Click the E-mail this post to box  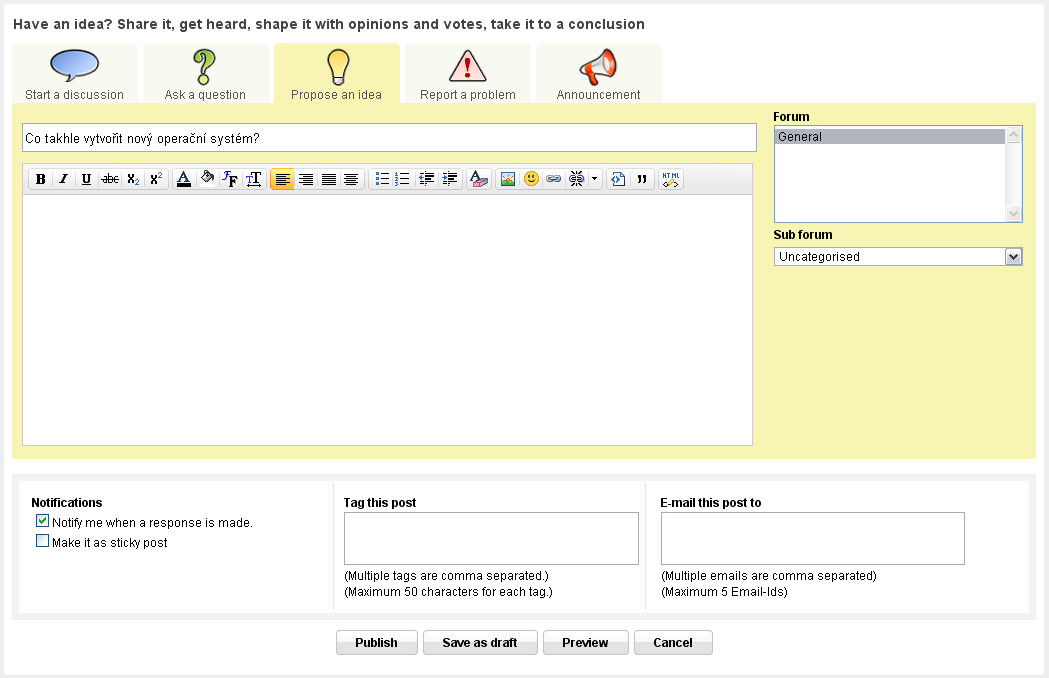point(813,538)
